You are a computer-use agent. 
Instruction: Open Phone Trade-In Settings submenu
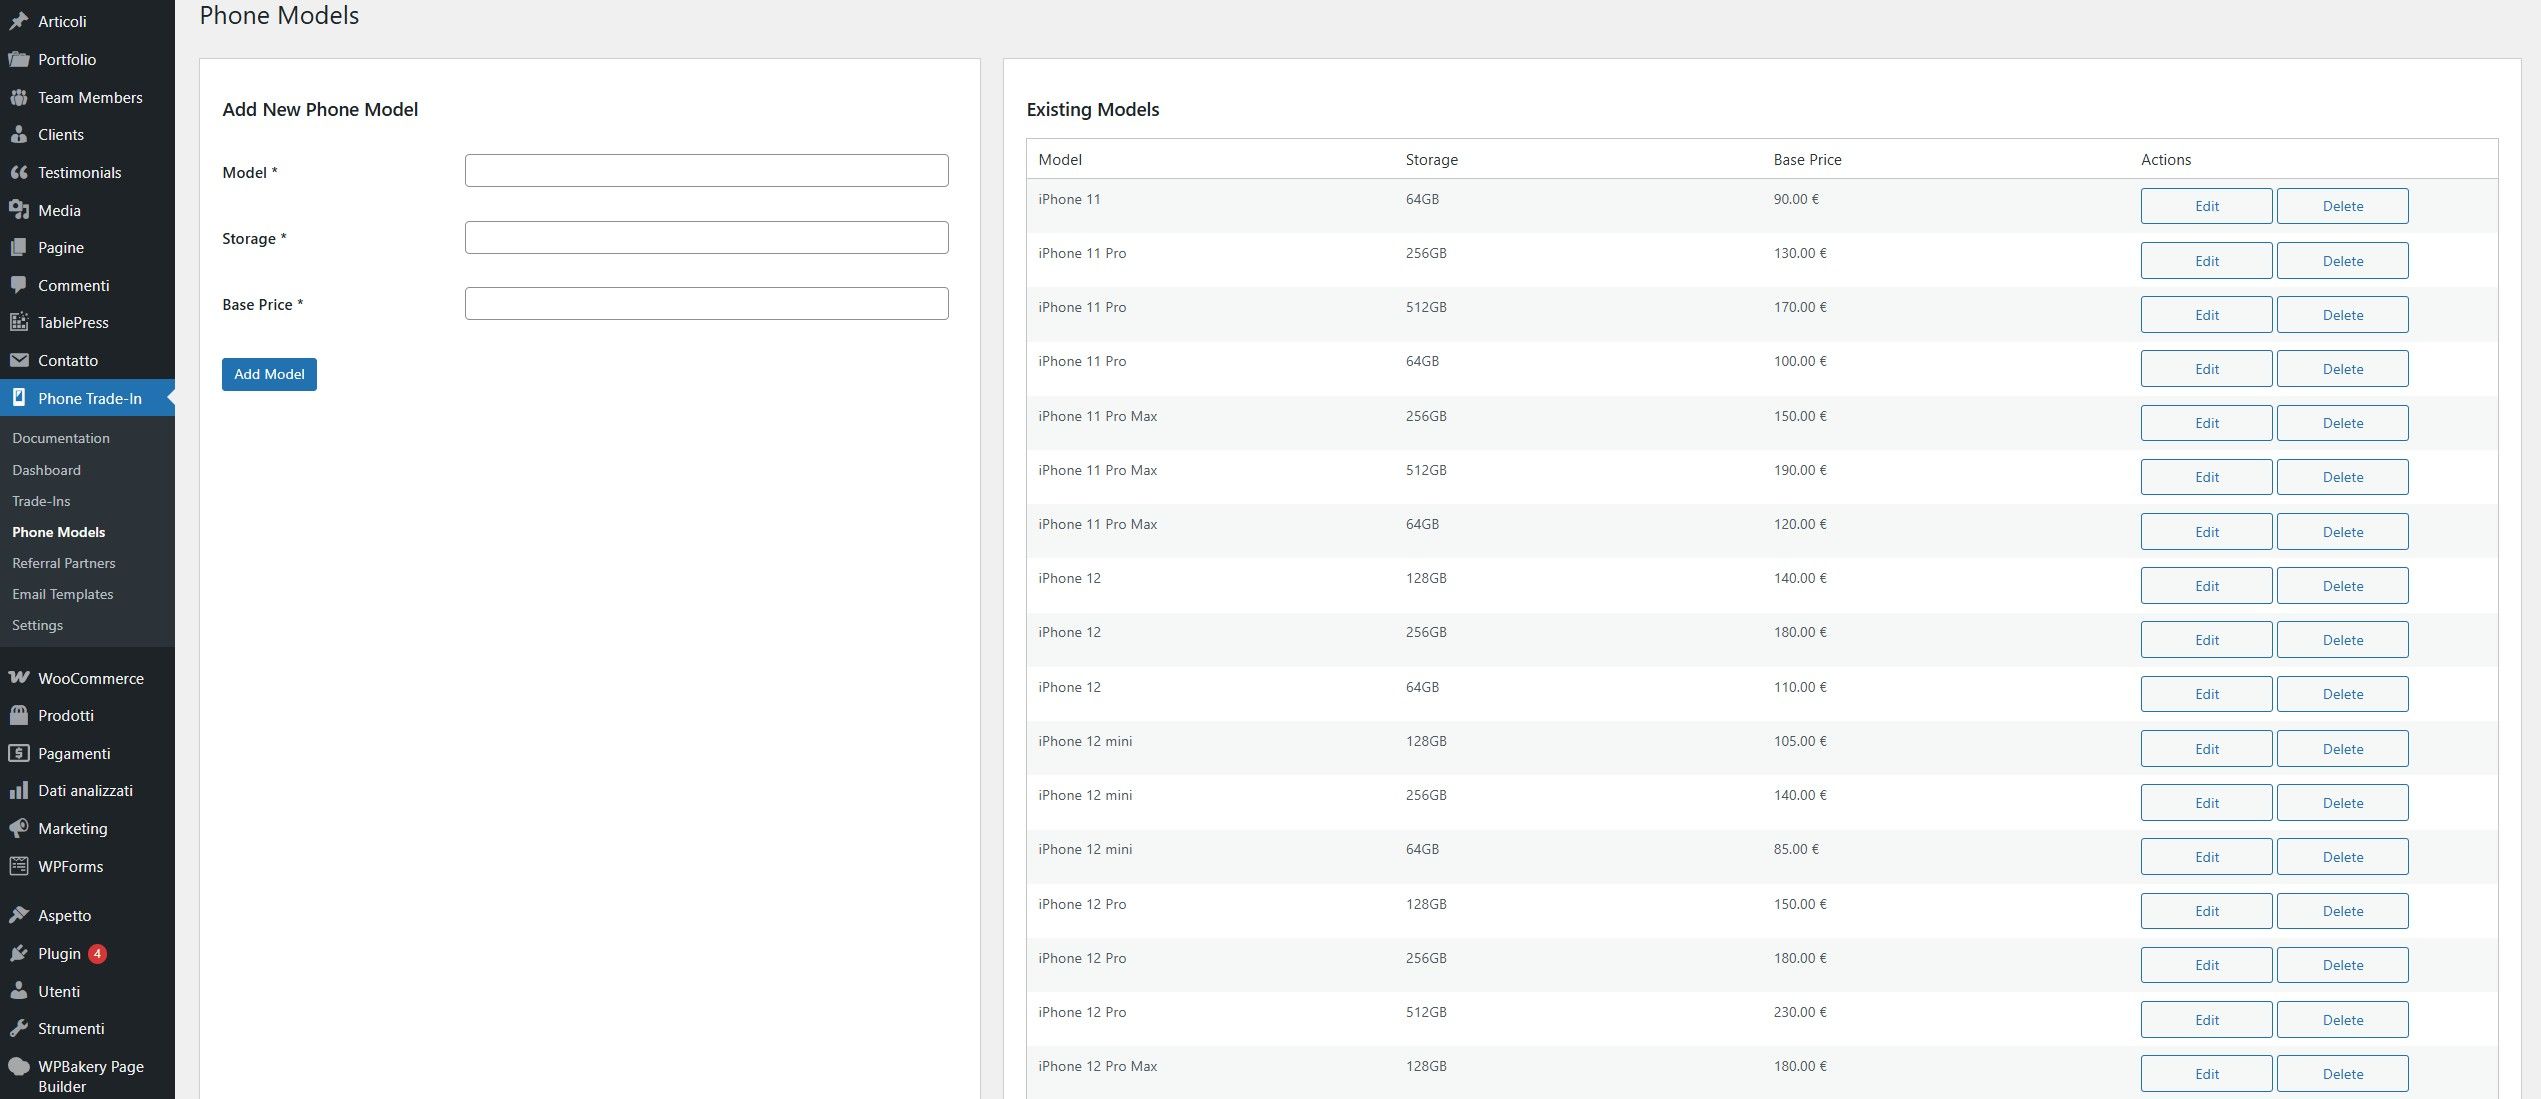(37, 625)
